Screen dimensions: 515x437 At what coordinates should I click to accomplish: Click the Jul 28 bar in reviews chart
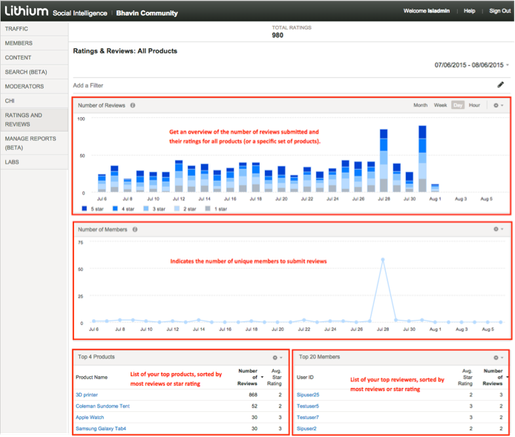tap(384, 160)
